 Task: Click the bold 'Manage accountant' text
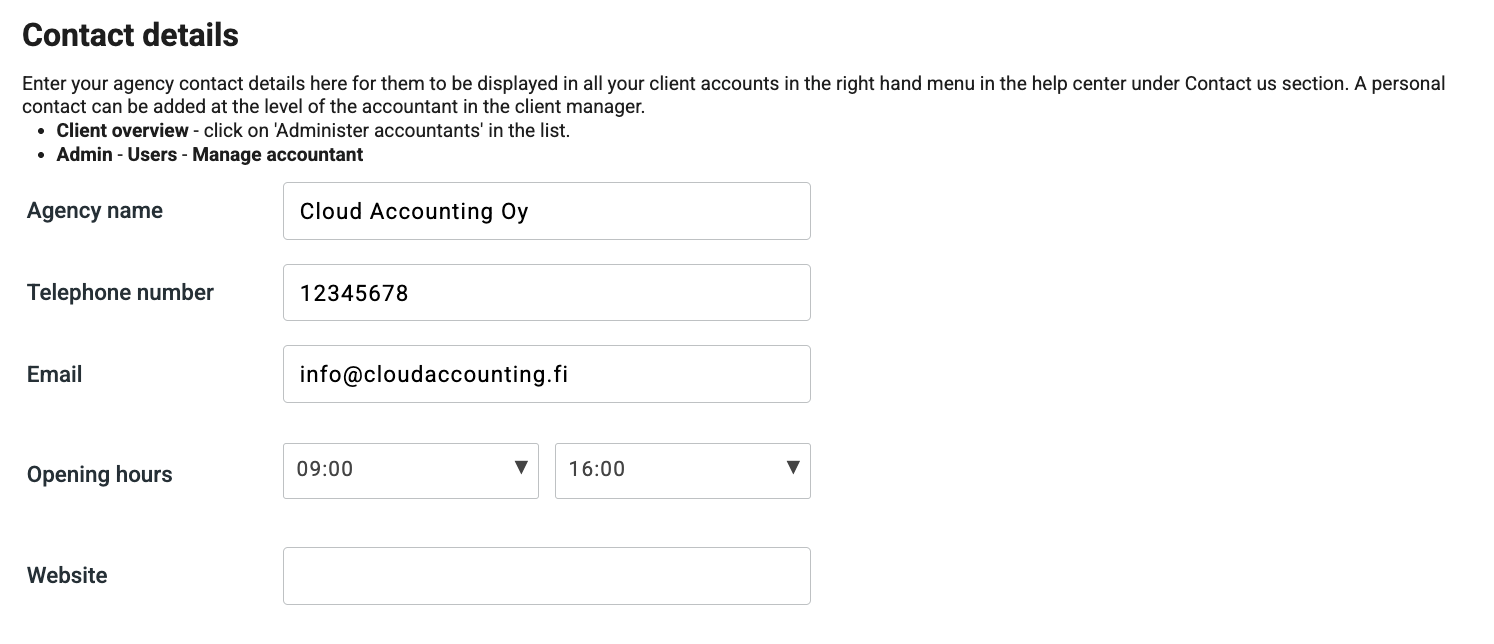278,155
